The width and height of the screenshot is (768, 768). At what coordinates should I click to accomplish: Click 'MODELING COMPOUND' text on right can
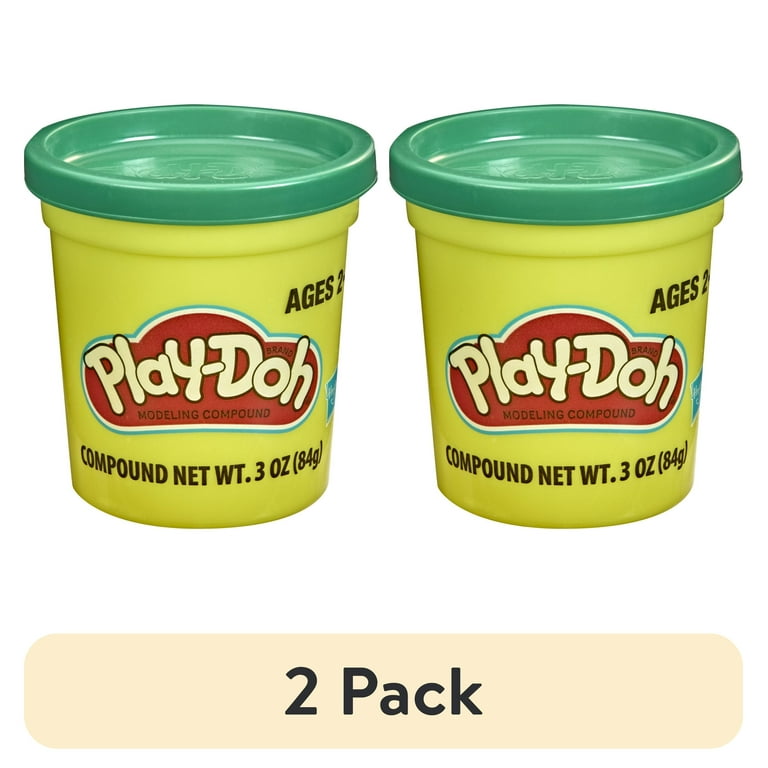[x=569, y=414]
